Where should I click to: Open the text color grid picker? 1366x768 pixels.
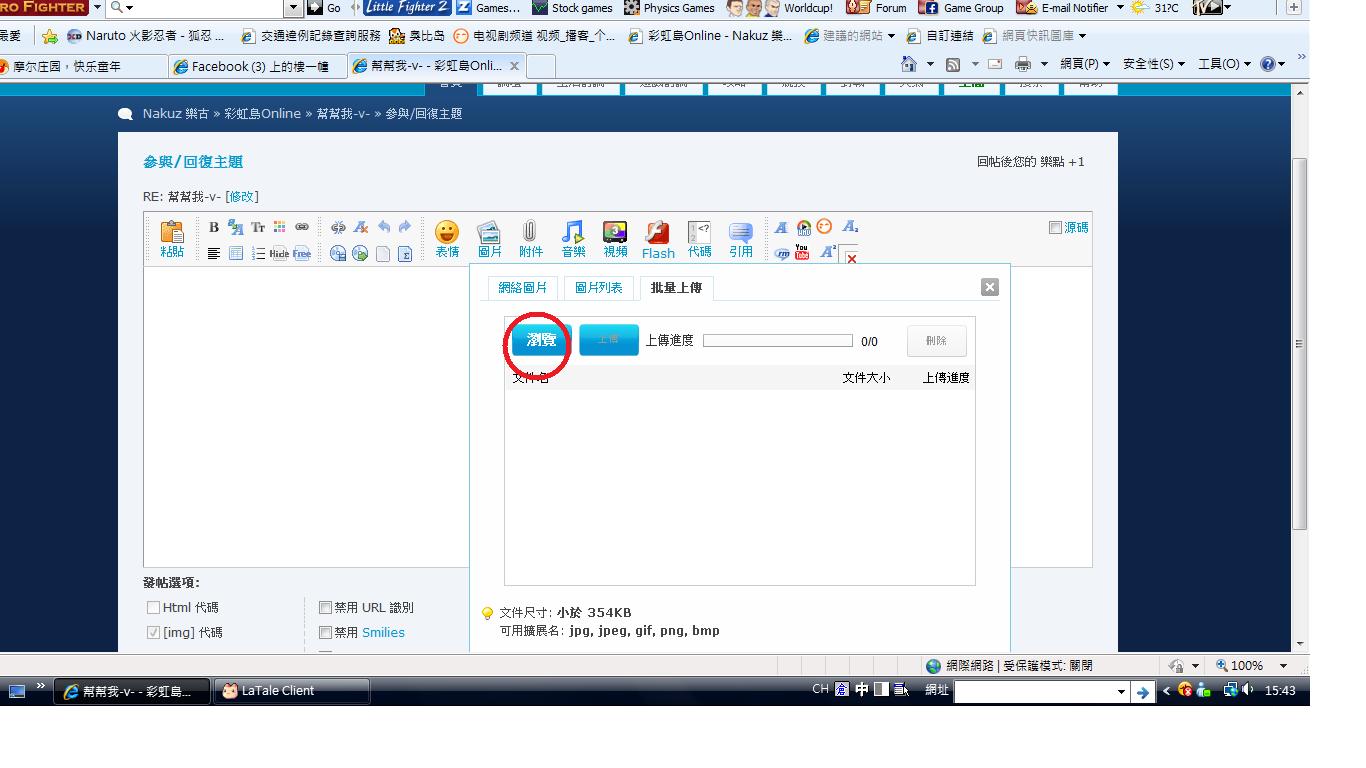click(x=280, y=227)
